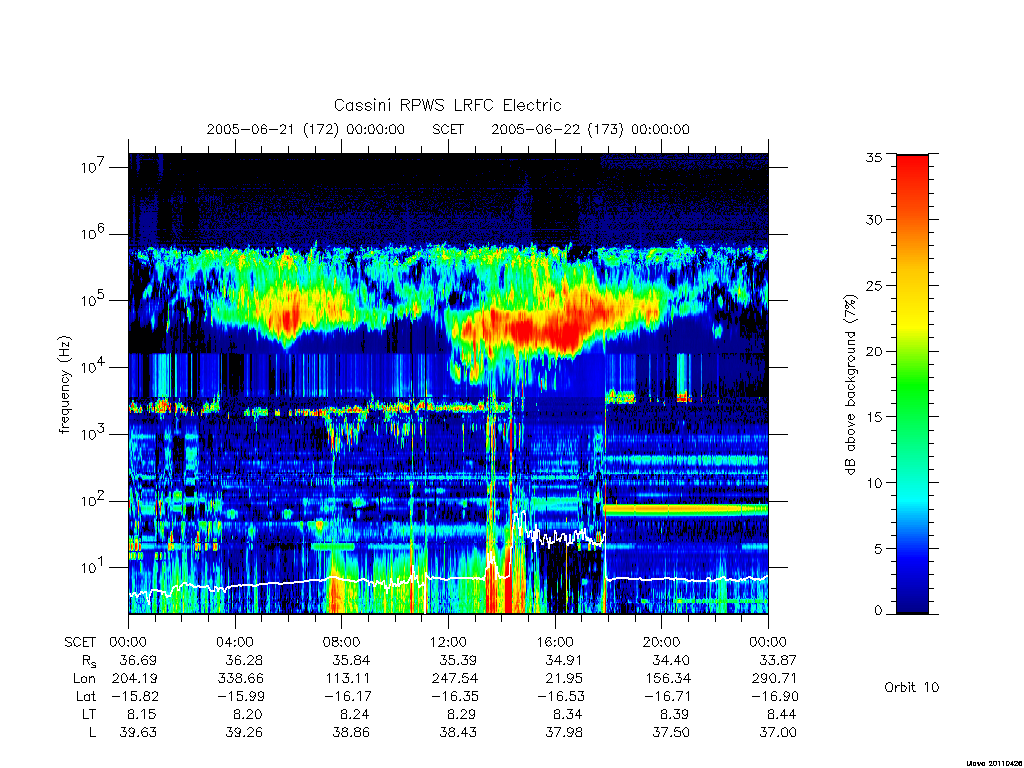Select the L-shell value '38.43'

[458, 733]
